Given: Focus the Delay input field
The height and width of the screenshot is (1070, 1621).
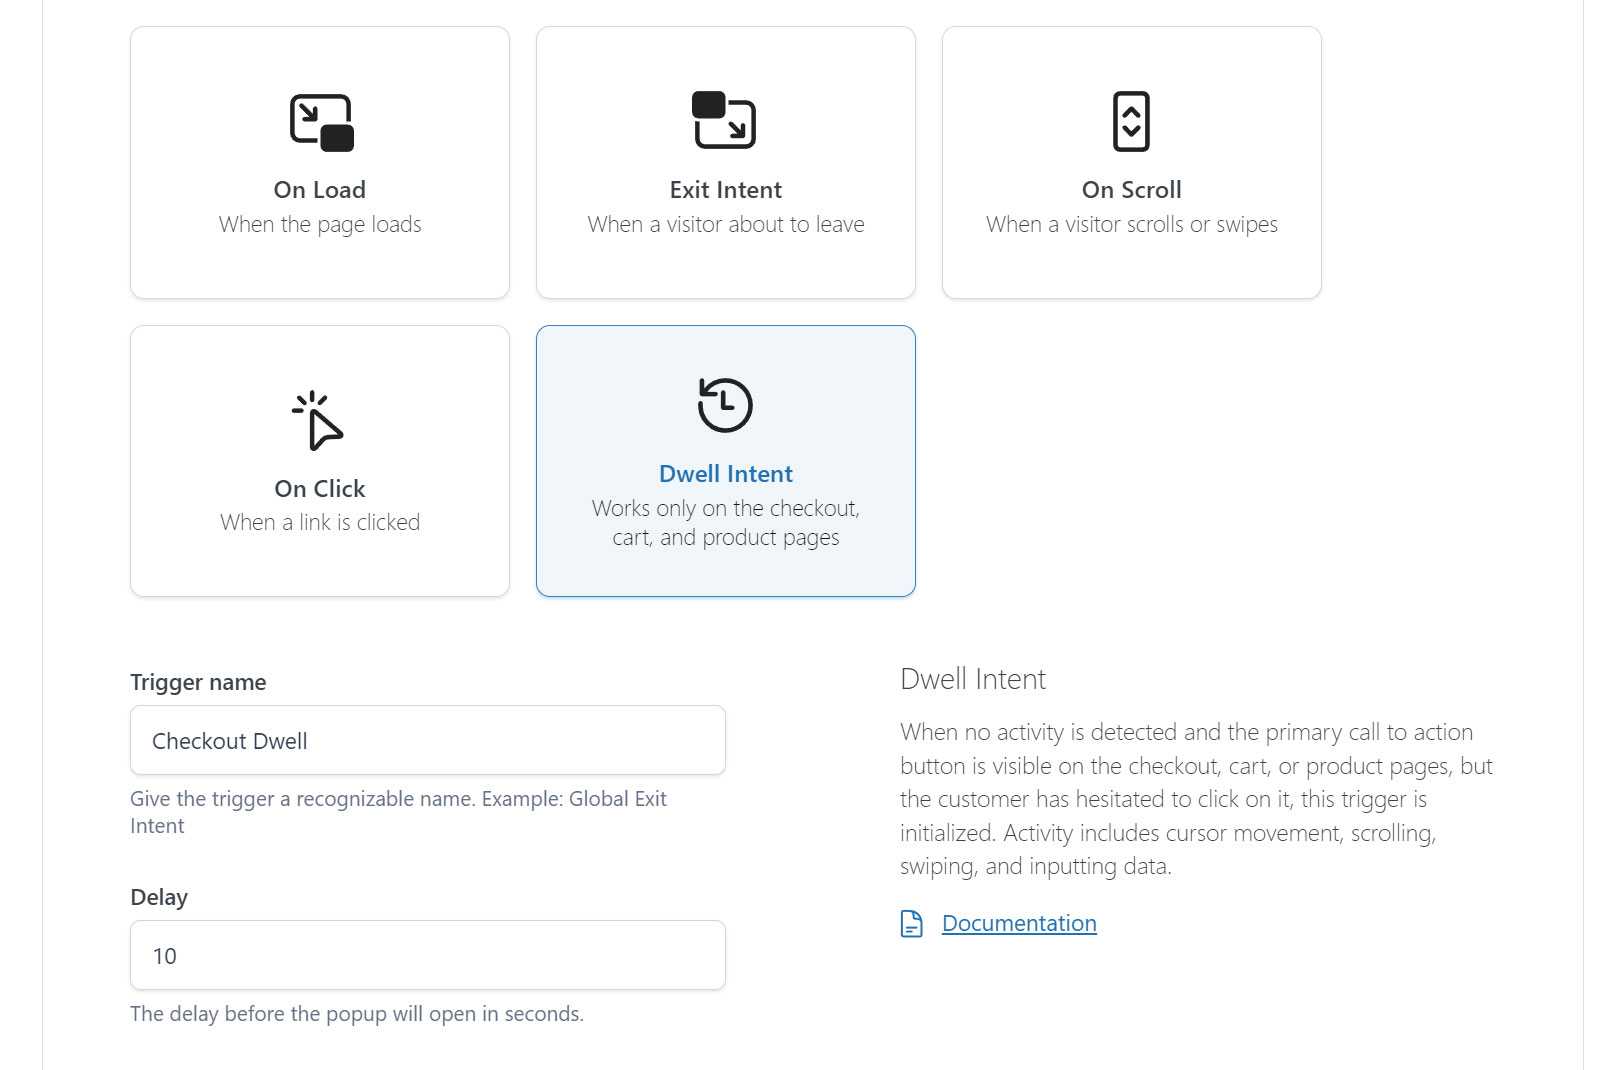Looking at the screenshot, I should (x=428, y=955).
